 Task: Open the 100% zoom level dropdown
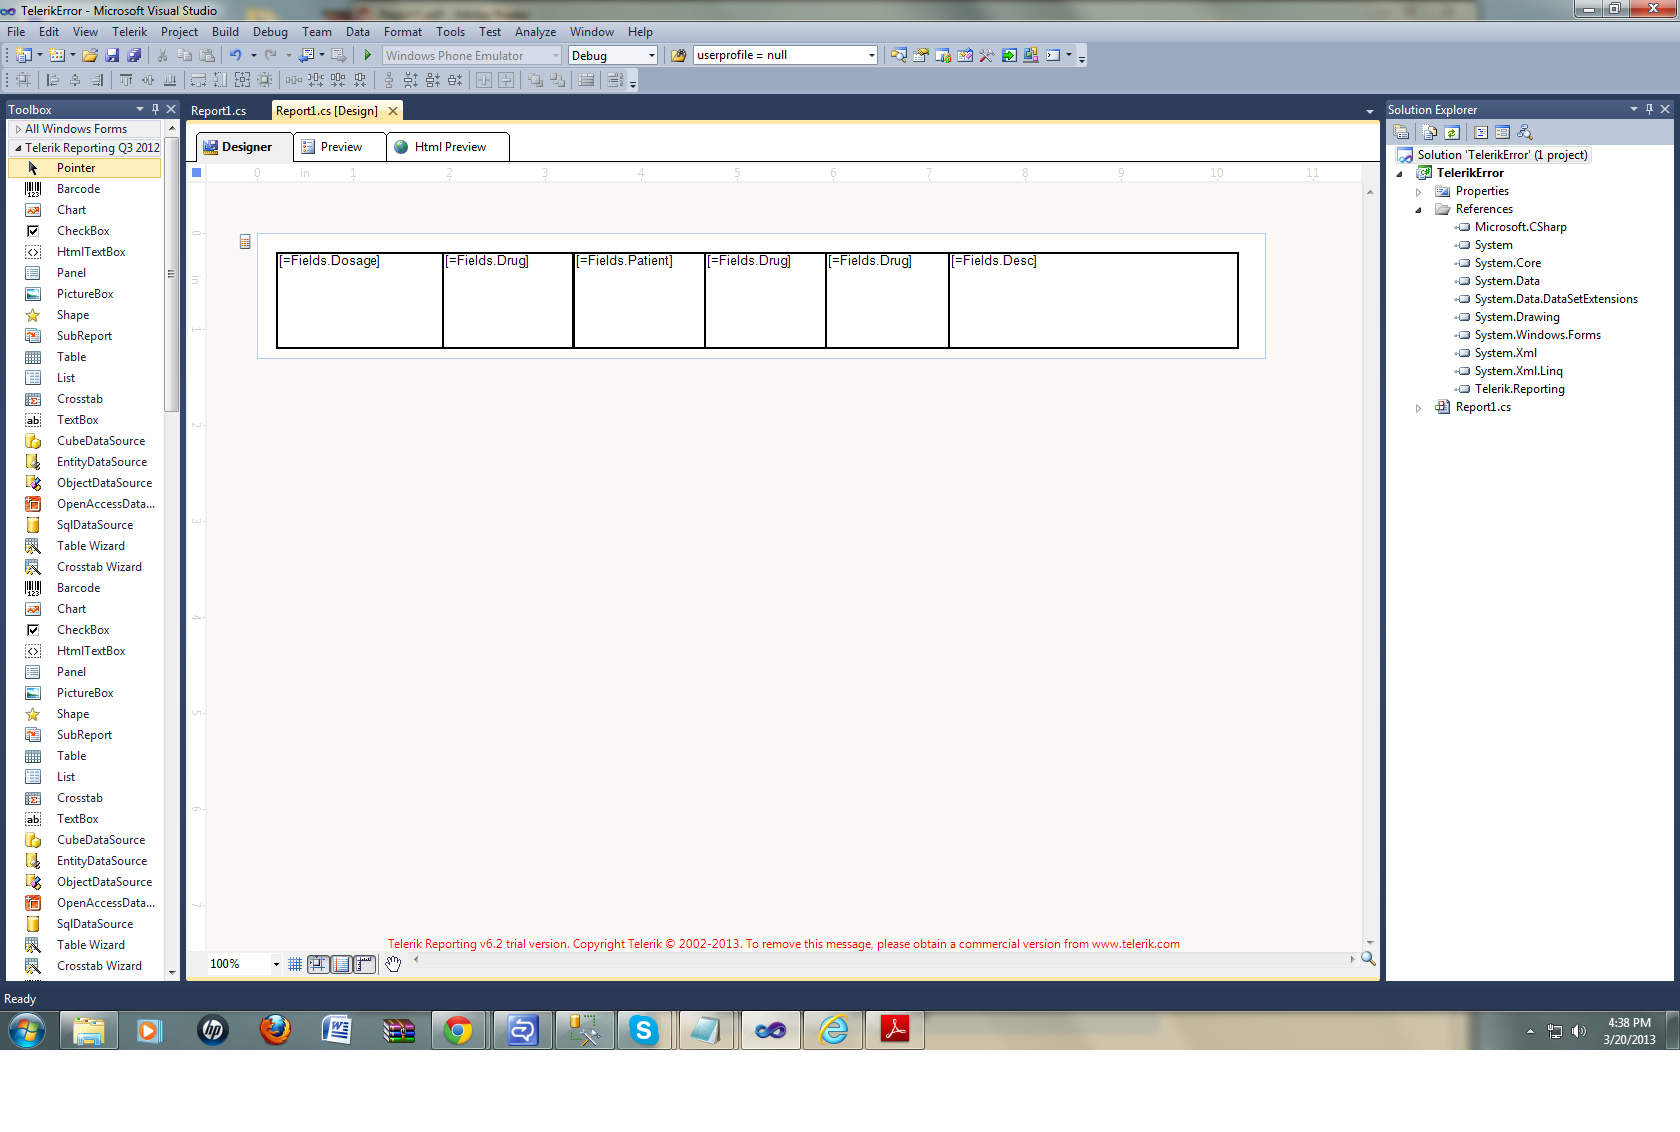(x=275, y=964)
